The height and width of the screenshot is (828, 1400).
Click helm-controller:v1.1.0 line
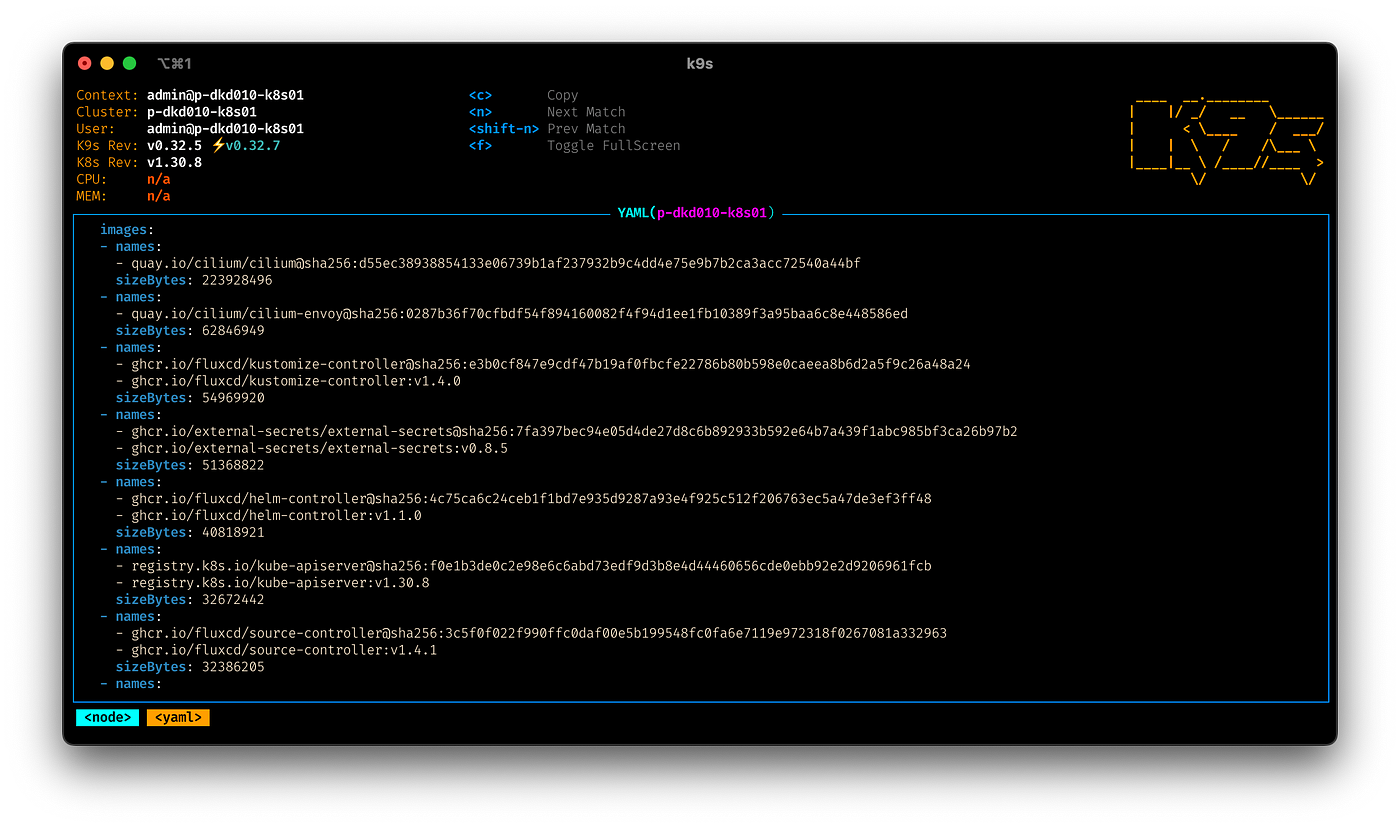269,516
